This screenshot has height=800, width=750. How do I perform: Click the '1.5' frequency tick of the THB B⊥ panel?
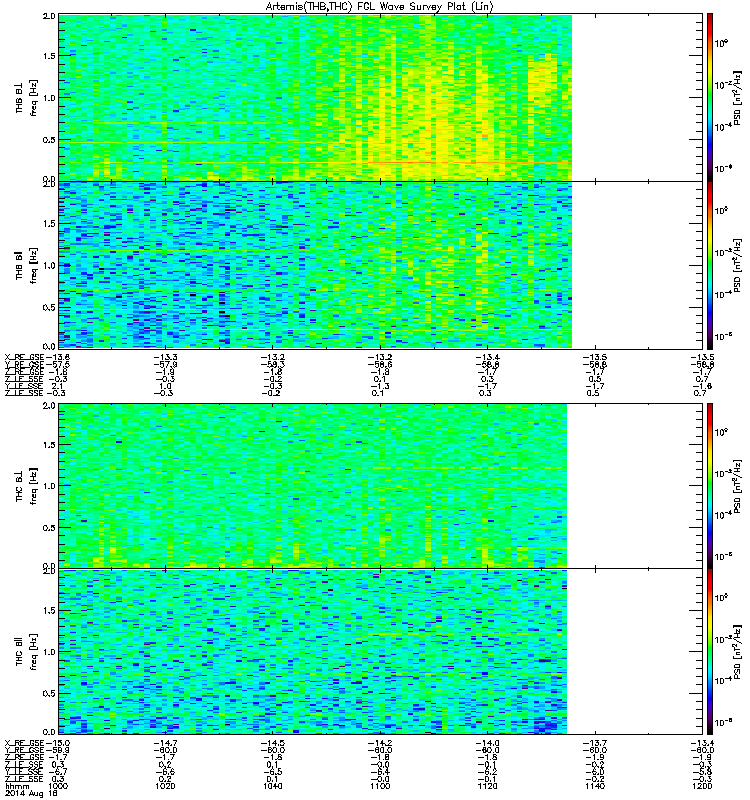click(49, 56)
